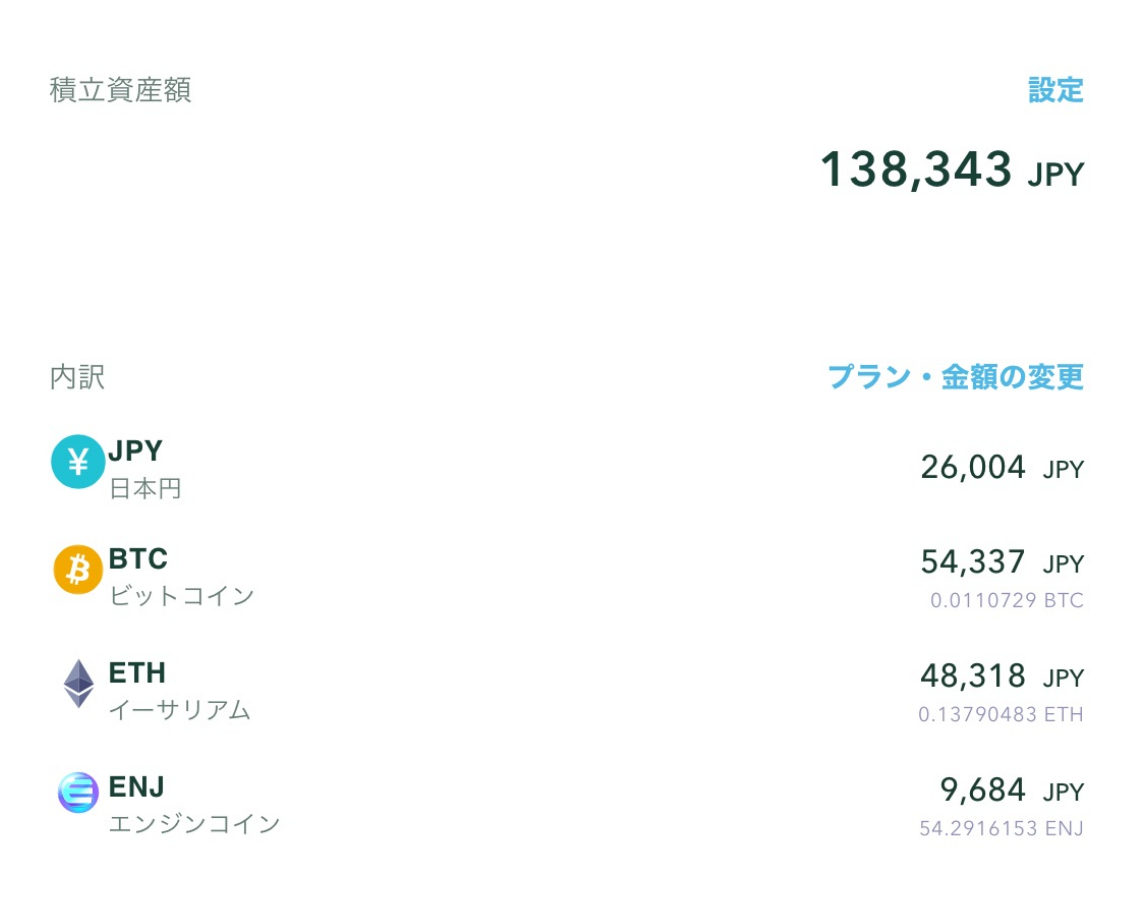
Task: Click the total 138,343 JPY amount
Action: pyautogui.click(x=951, y=170)
